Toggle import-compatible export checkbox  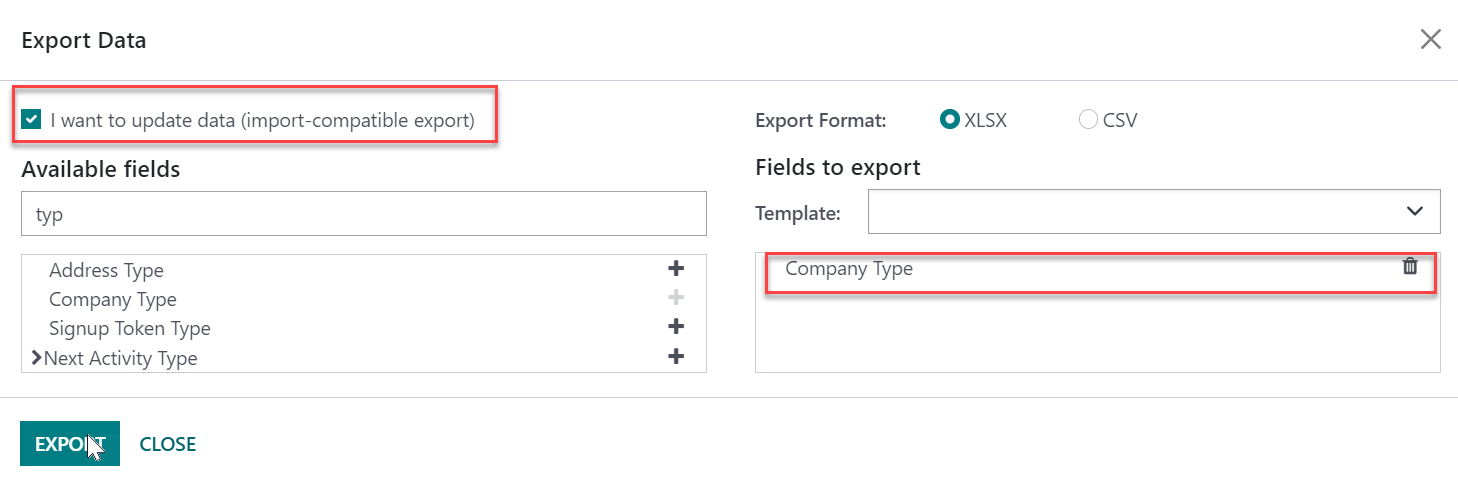(32, 120)
